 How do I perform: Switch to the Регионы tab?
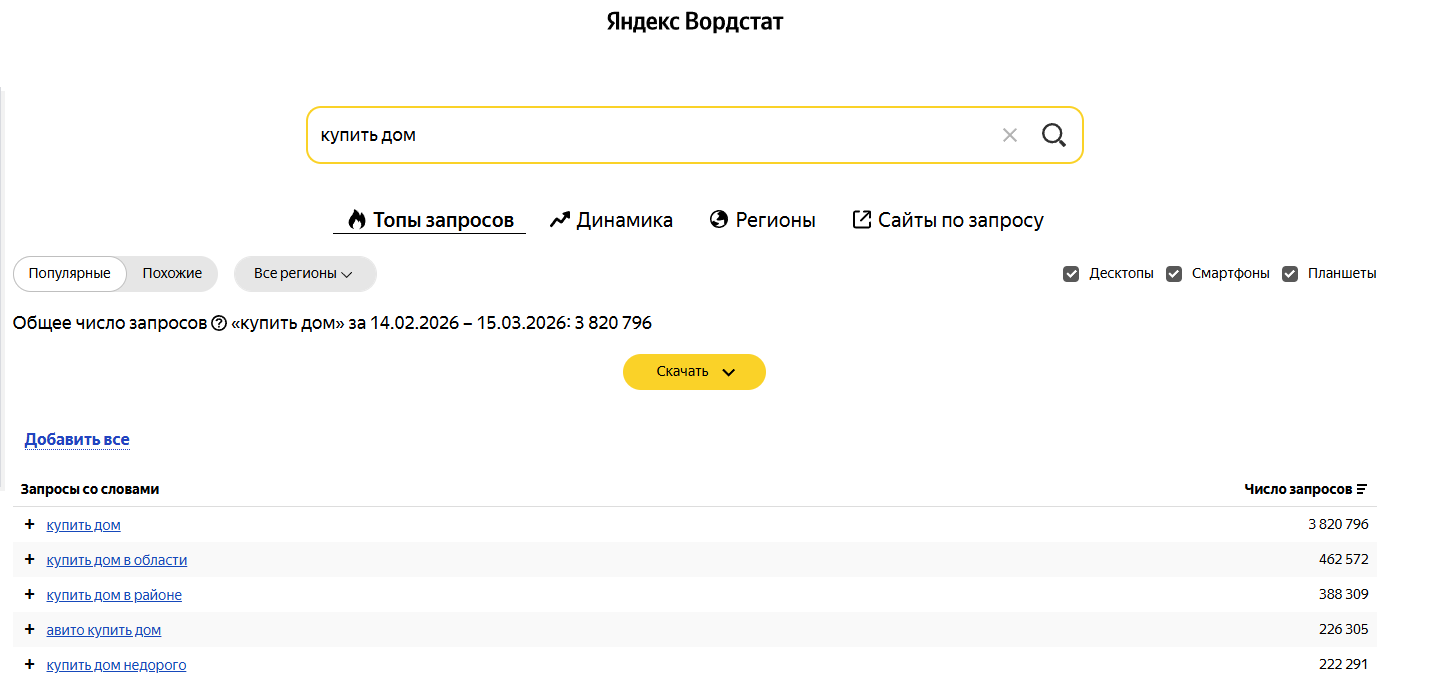pos(763,220)
